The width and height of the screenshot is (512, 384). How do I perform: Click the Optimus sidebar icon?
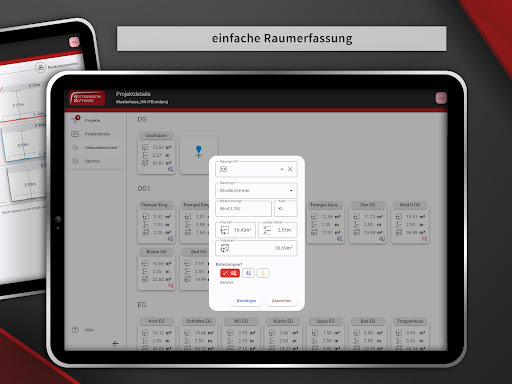(75, 161)
